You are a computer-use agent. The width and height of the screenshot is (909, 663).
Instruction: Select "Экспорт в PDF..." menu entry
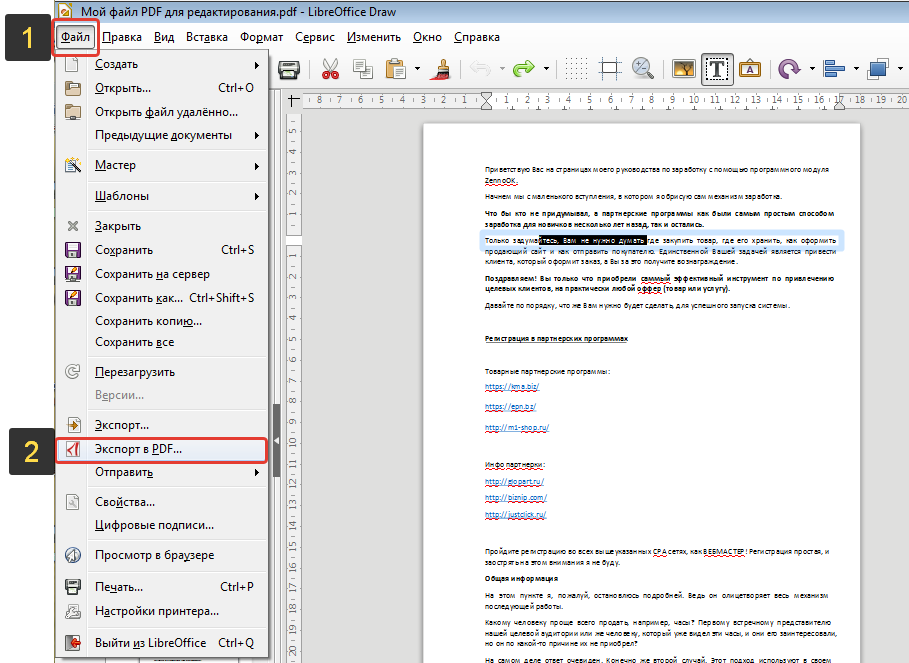[162, 450]
